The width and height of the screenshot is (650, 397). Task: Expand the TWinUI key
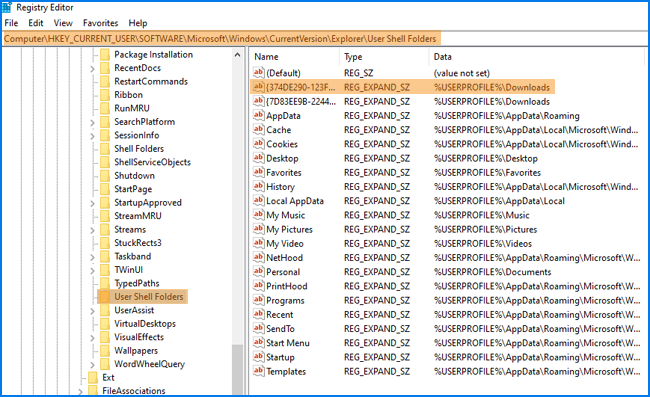[x=92, y=271]
